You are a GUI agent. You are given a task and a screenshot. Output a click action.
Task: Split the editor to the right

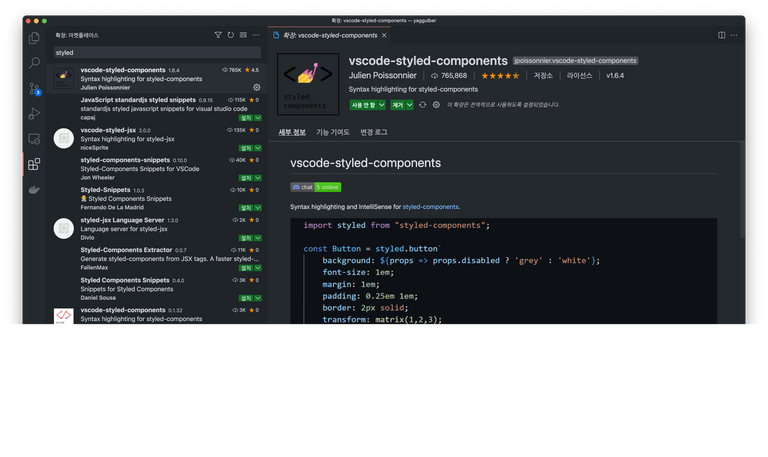(721, 35)
